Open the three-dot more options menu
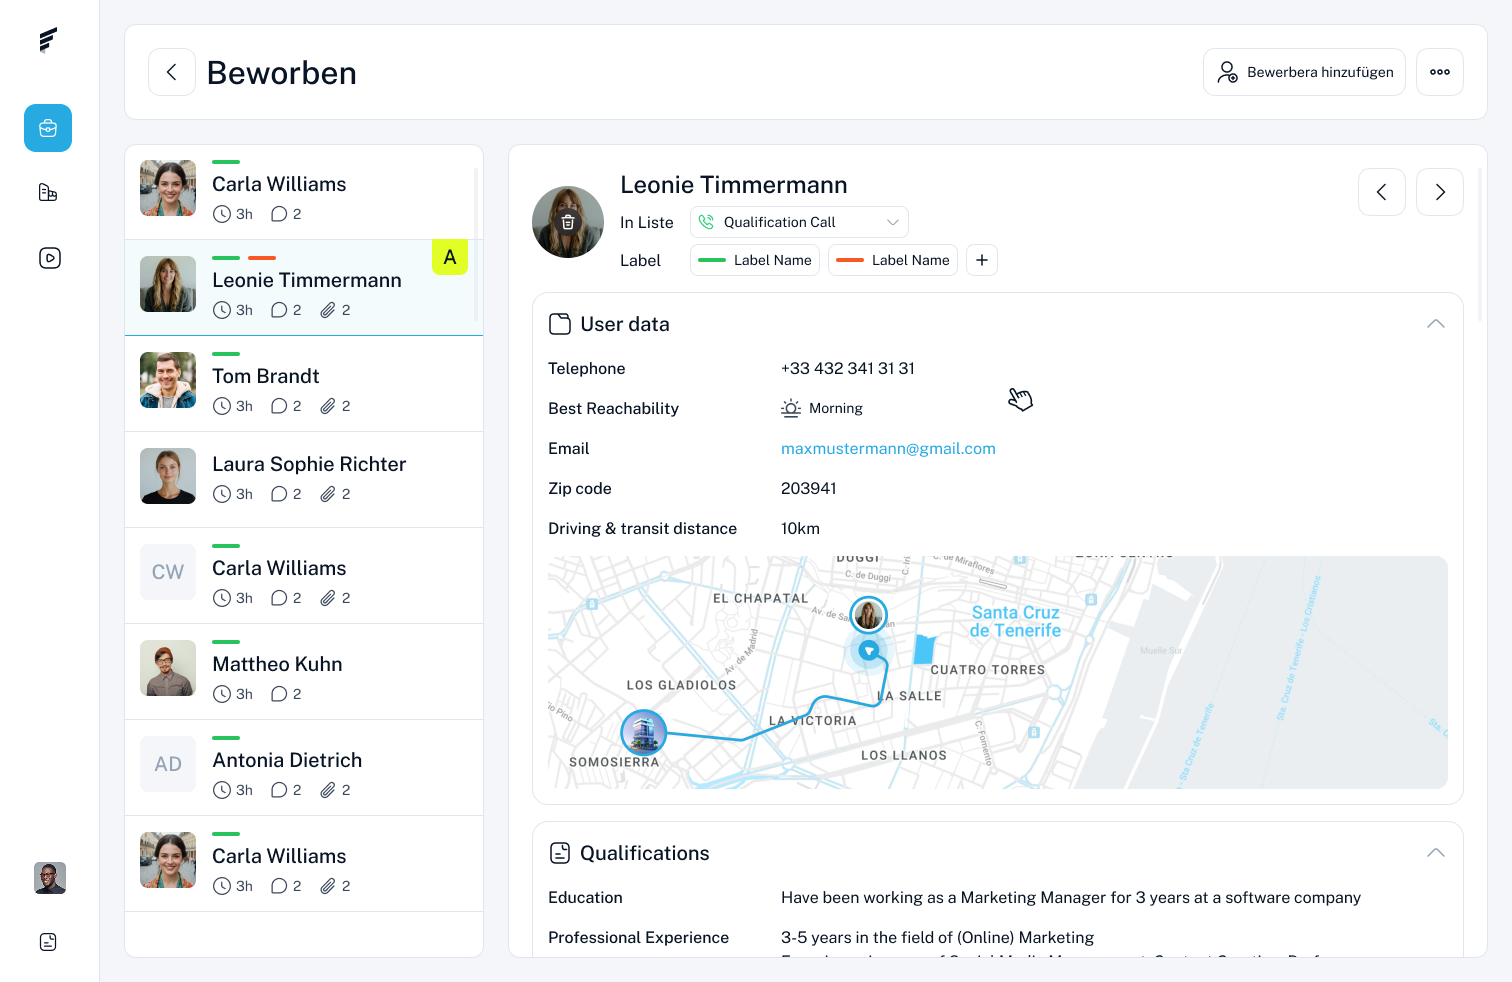1512x982 pixels. pos(1440,72)
